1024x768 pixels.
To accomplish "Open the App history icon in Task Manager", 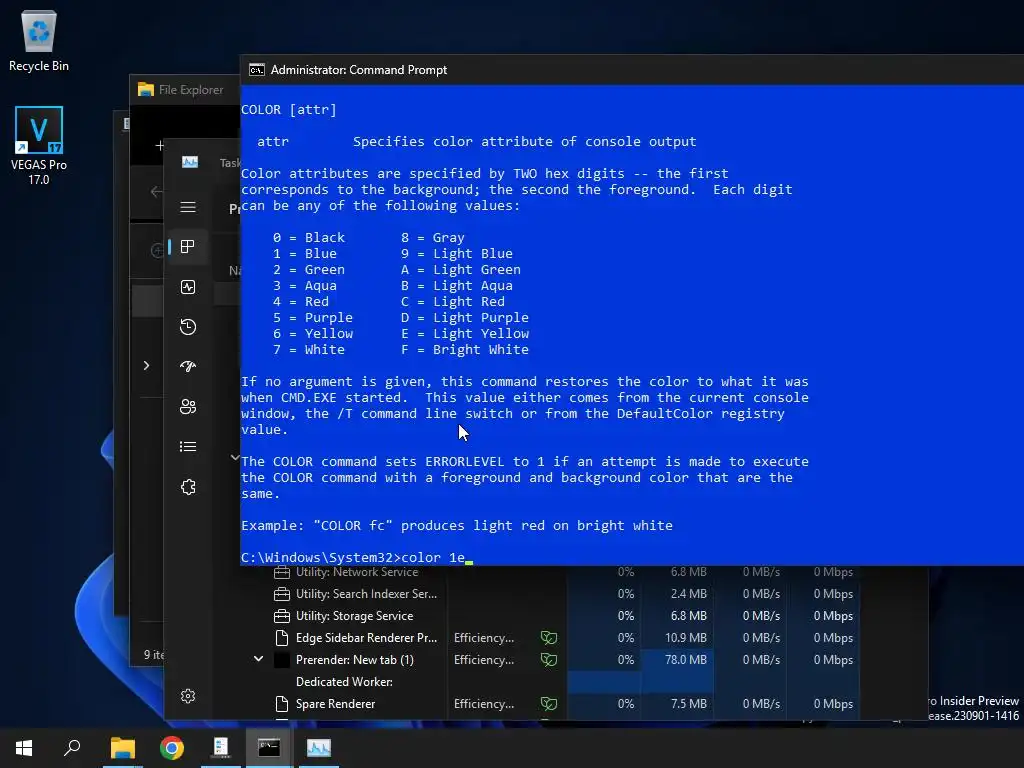I will pyautogui.click(x=188, y=327).
